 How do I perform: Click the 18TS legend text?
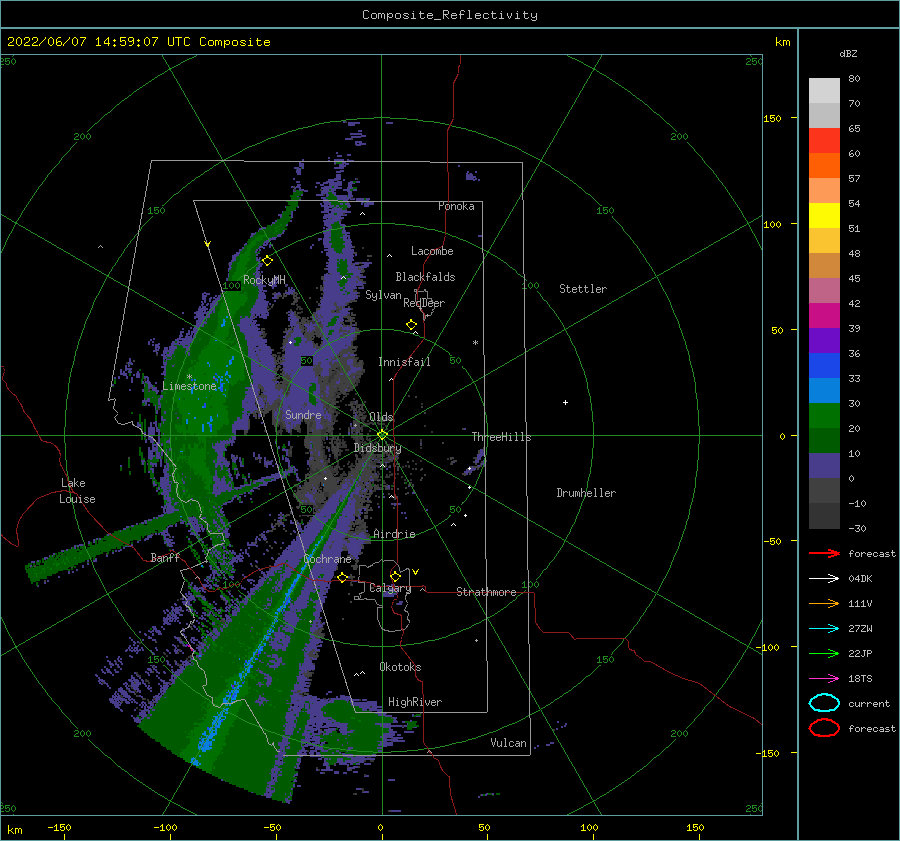pos(860,679)
